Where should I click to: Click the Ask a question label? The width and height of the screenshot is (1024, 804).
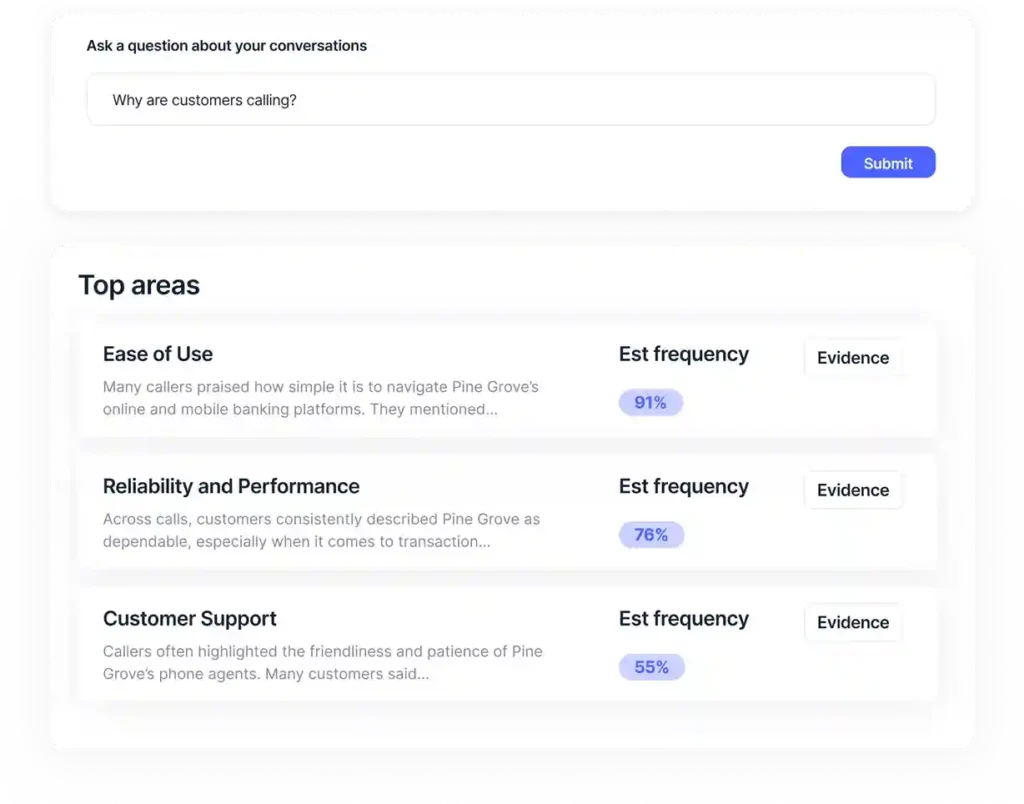point(226,45)
